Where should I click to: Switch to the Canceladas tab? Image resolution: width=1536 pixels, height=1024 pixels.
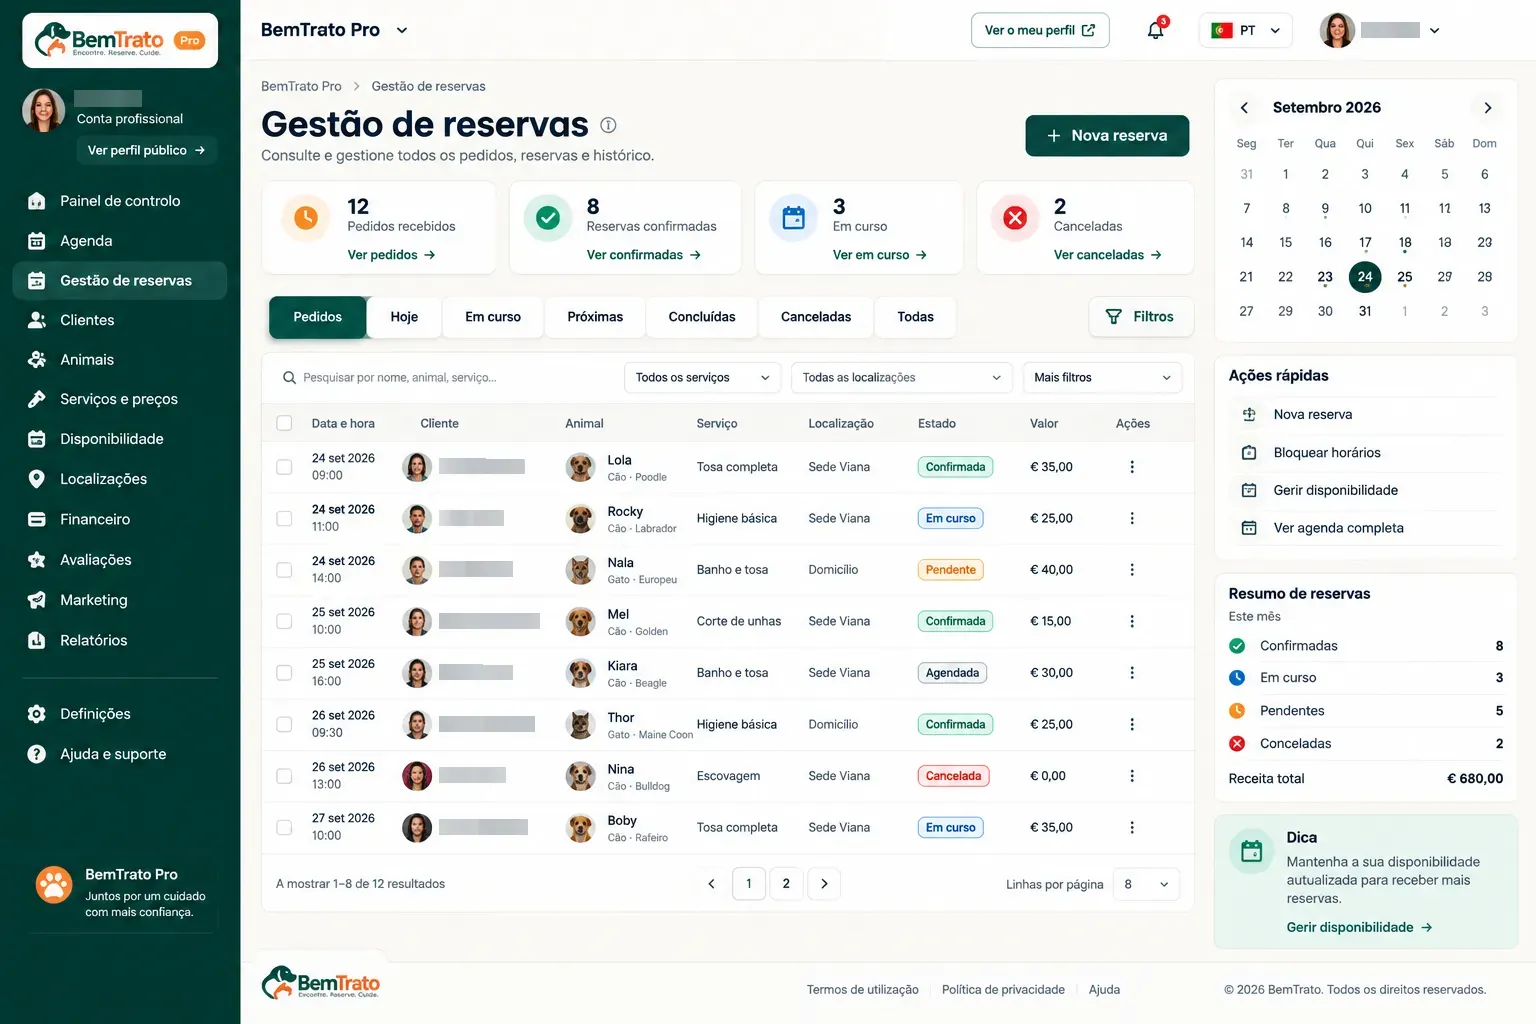816,317
